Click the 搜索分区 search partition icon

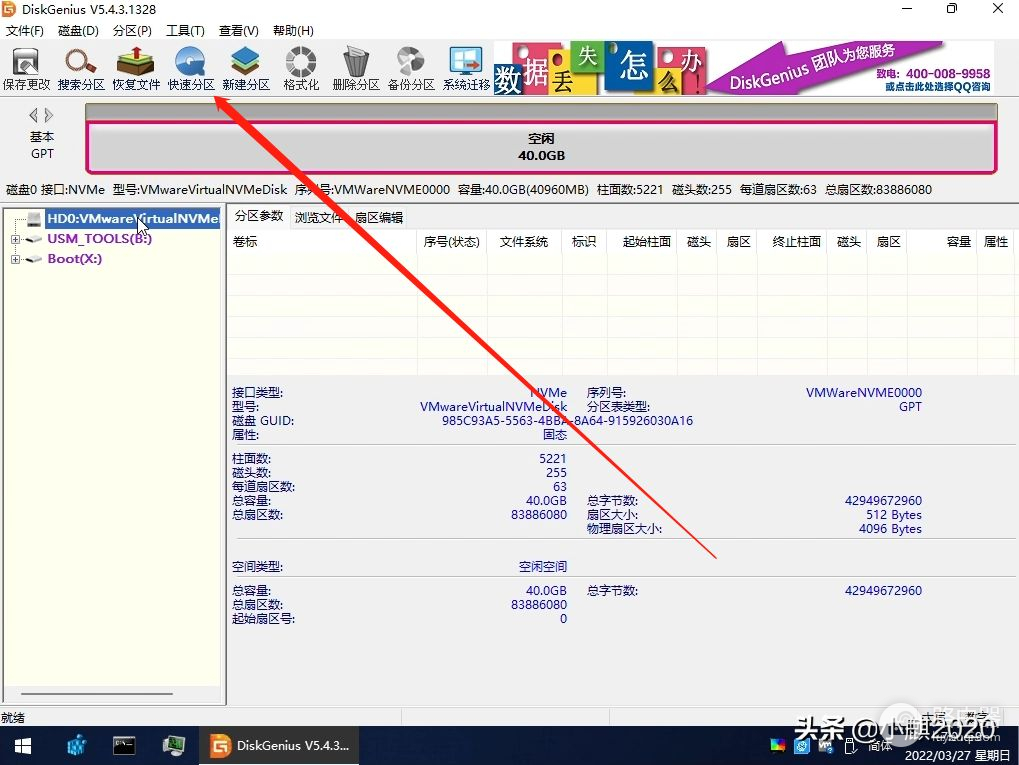click(x=81, y=68)
